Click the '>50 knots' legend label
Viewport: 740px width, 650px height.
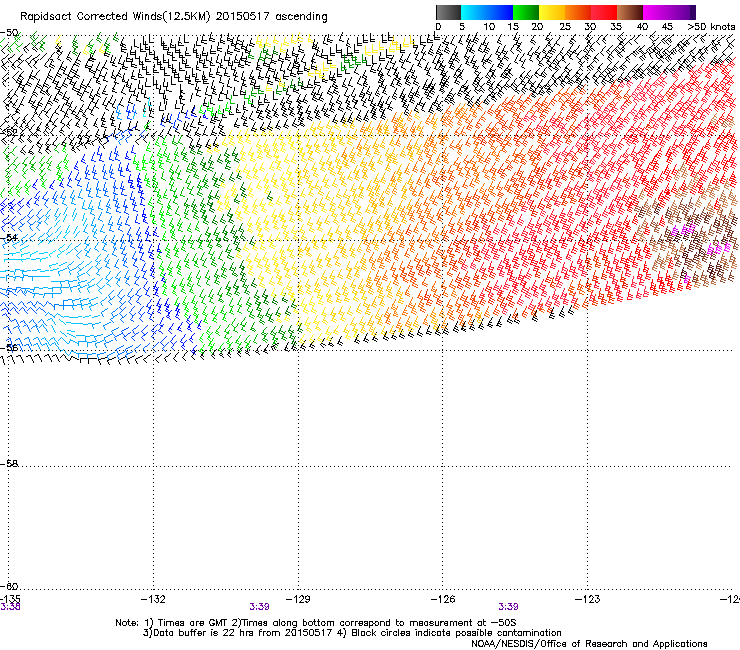711,27
